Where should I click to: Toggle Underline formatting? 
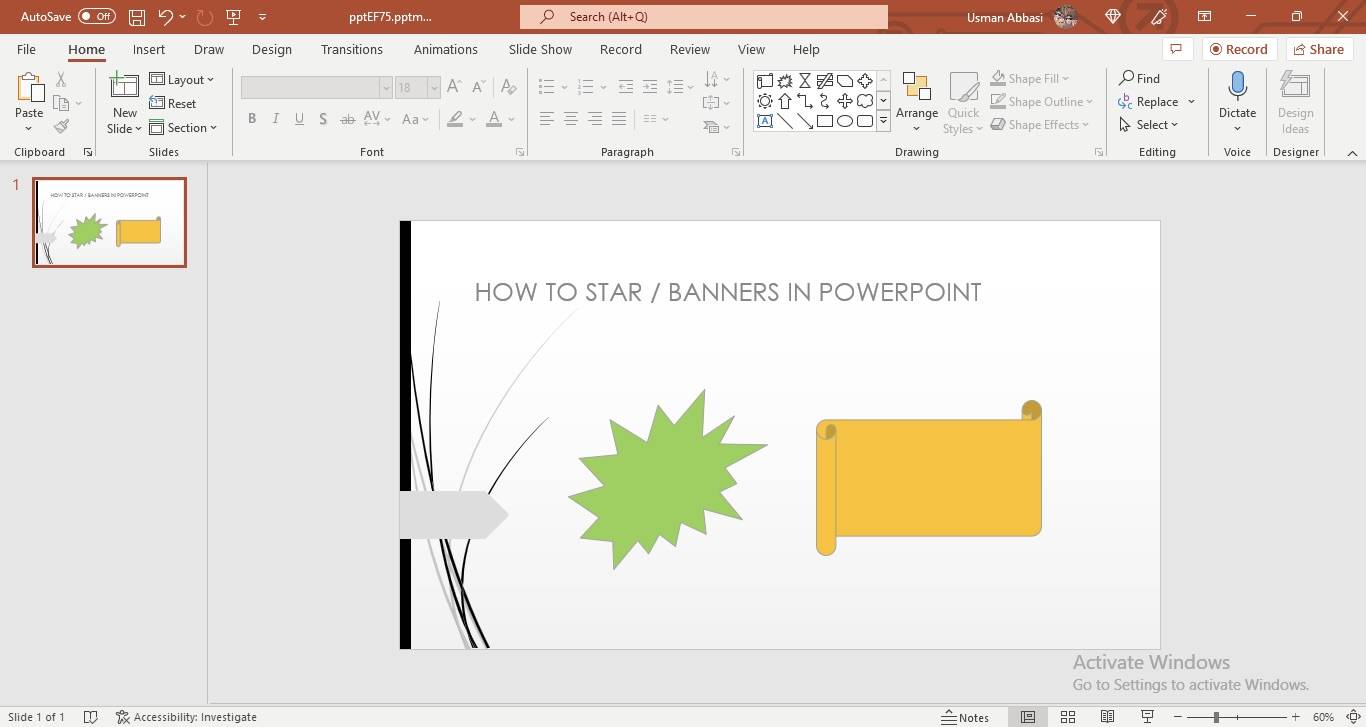[299, 119]
